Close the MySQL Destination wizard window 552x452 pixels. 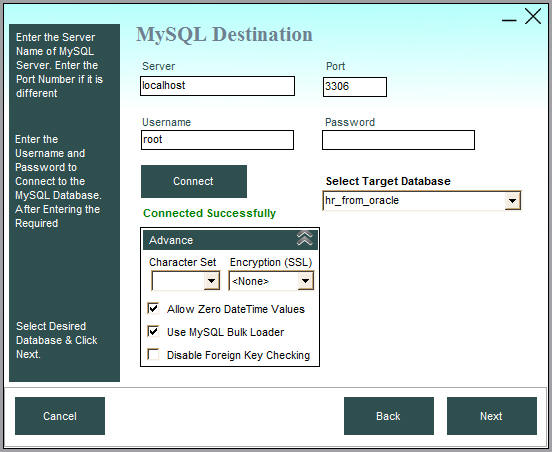[x=533, y=16]
